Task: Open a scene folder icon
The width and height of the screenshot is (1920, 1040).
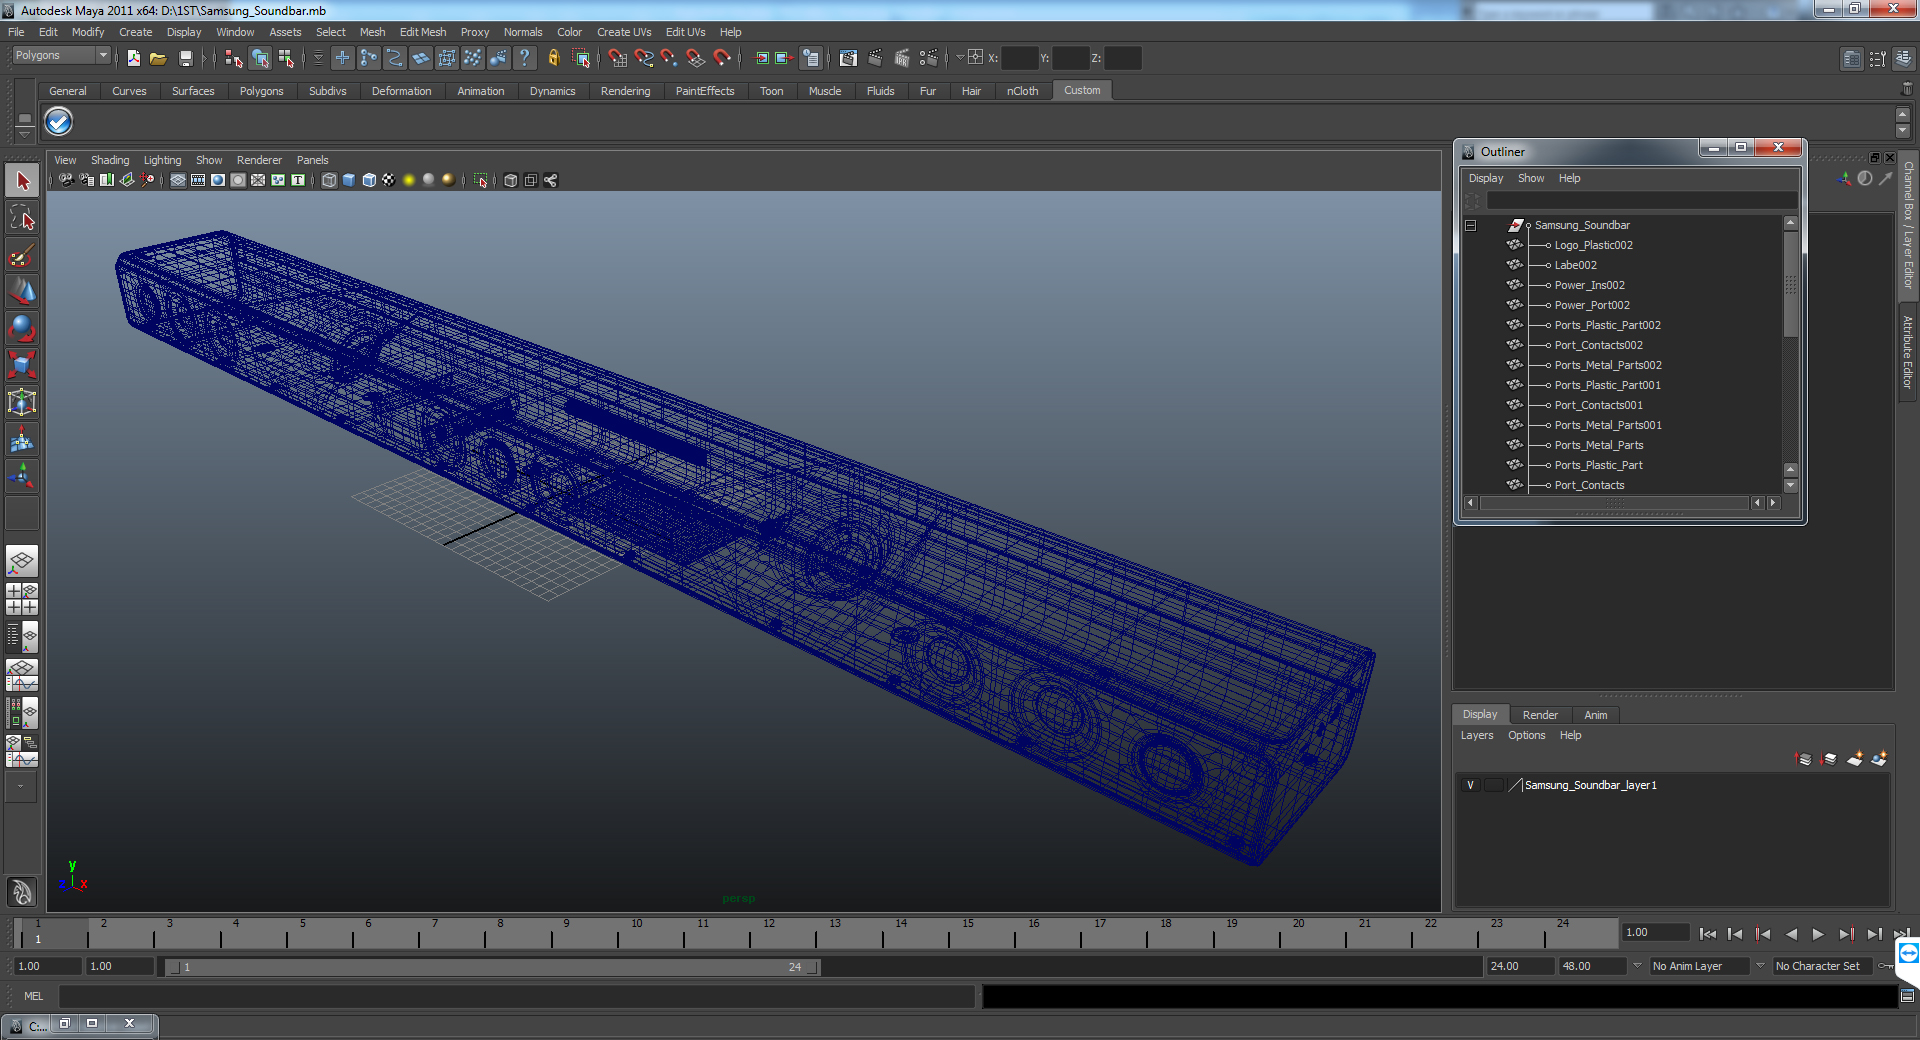Action: click(158, 58)
